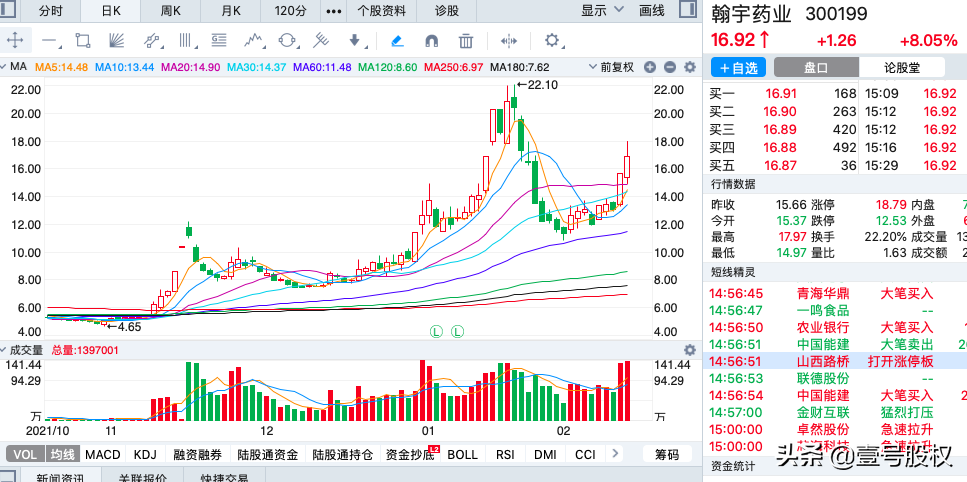967x482 pixels.
Task: Switch indicator to 陆股通持仓
Action: click(x=342, y=455)
